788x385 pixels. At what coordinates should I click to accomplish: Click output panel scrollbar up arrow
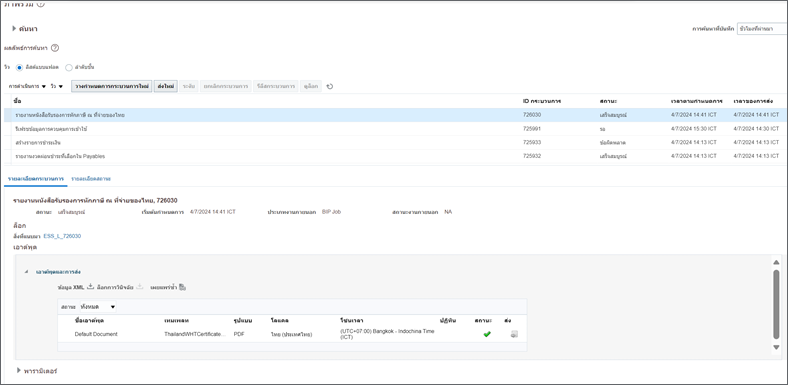tap(776, 262)
